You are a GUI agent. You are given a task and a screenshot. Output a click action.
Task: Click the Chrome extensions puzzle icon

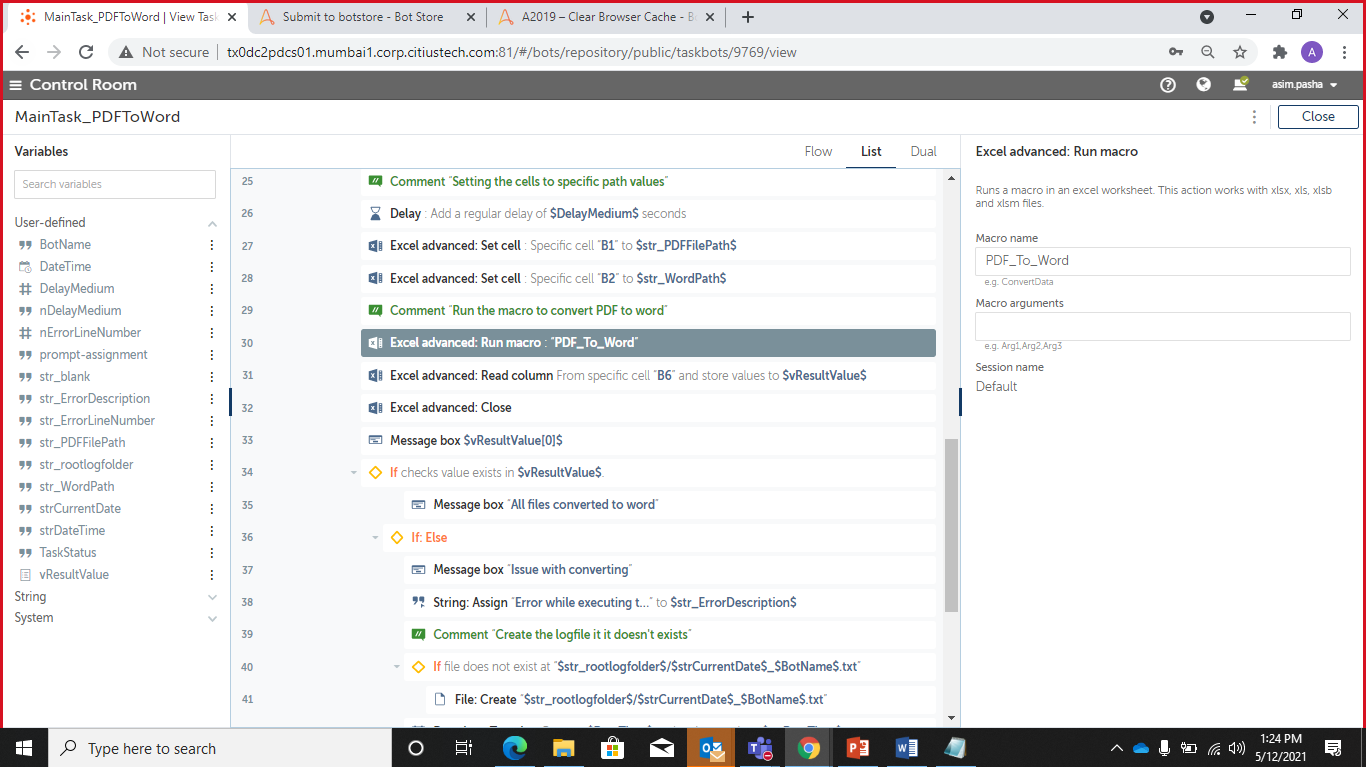pos(1279,52)
